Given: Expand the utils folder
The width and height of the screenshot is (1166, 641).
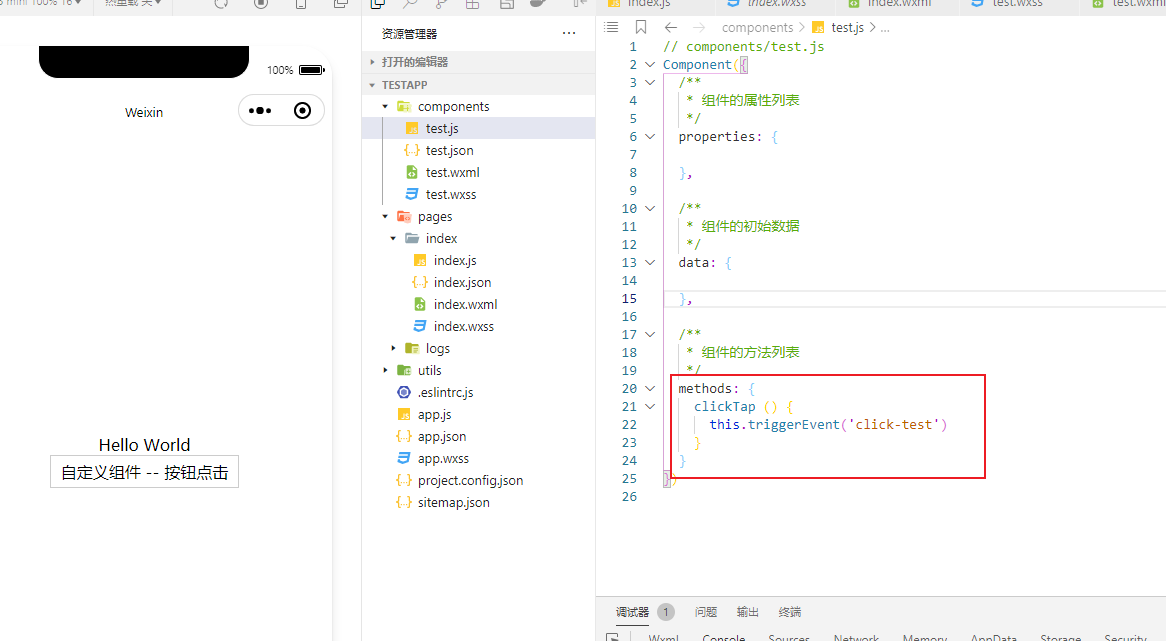Looking at the screenshot, I should (x=386, y=370).
